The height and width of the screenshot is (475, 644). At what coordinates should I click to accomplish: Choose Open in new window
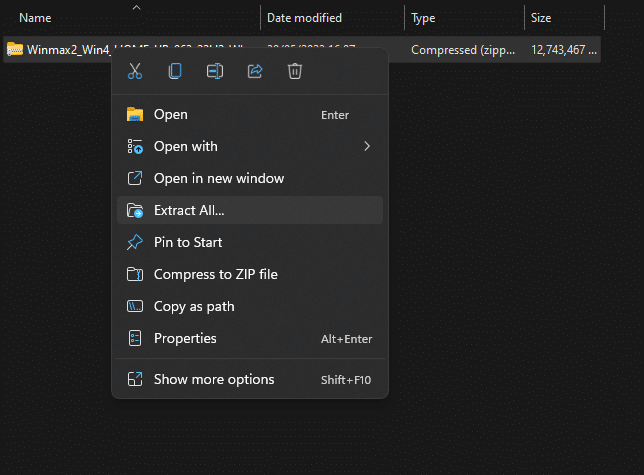219,179
